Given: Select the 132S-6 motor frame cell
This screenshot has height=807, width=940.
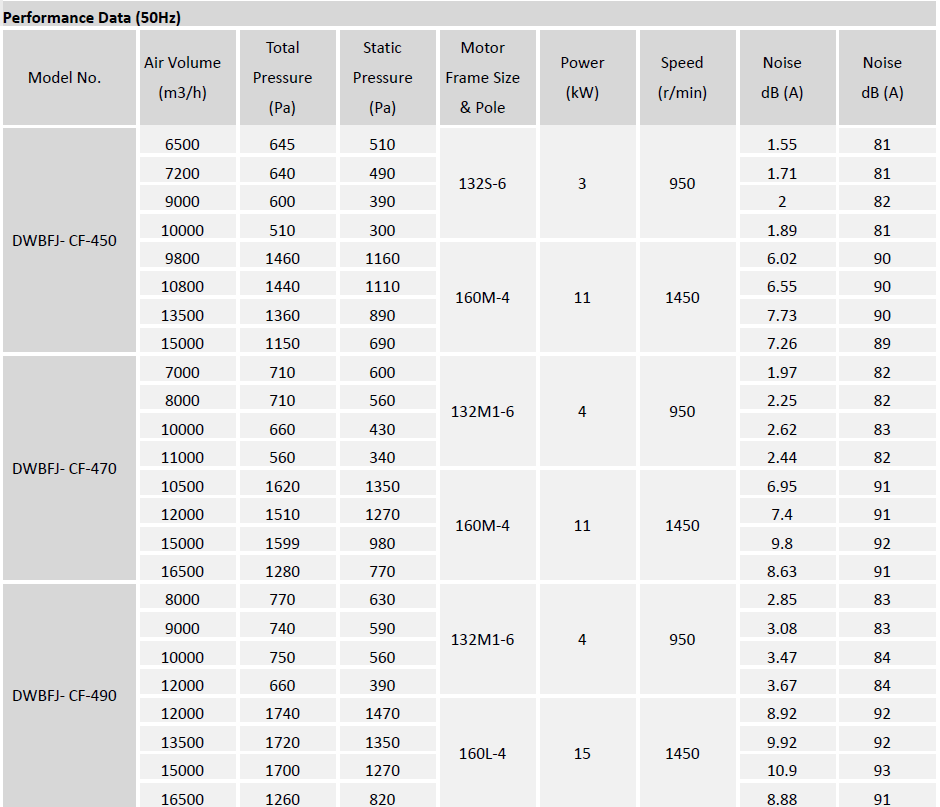Looking at the screenshot, I should [x=482, y=184].
